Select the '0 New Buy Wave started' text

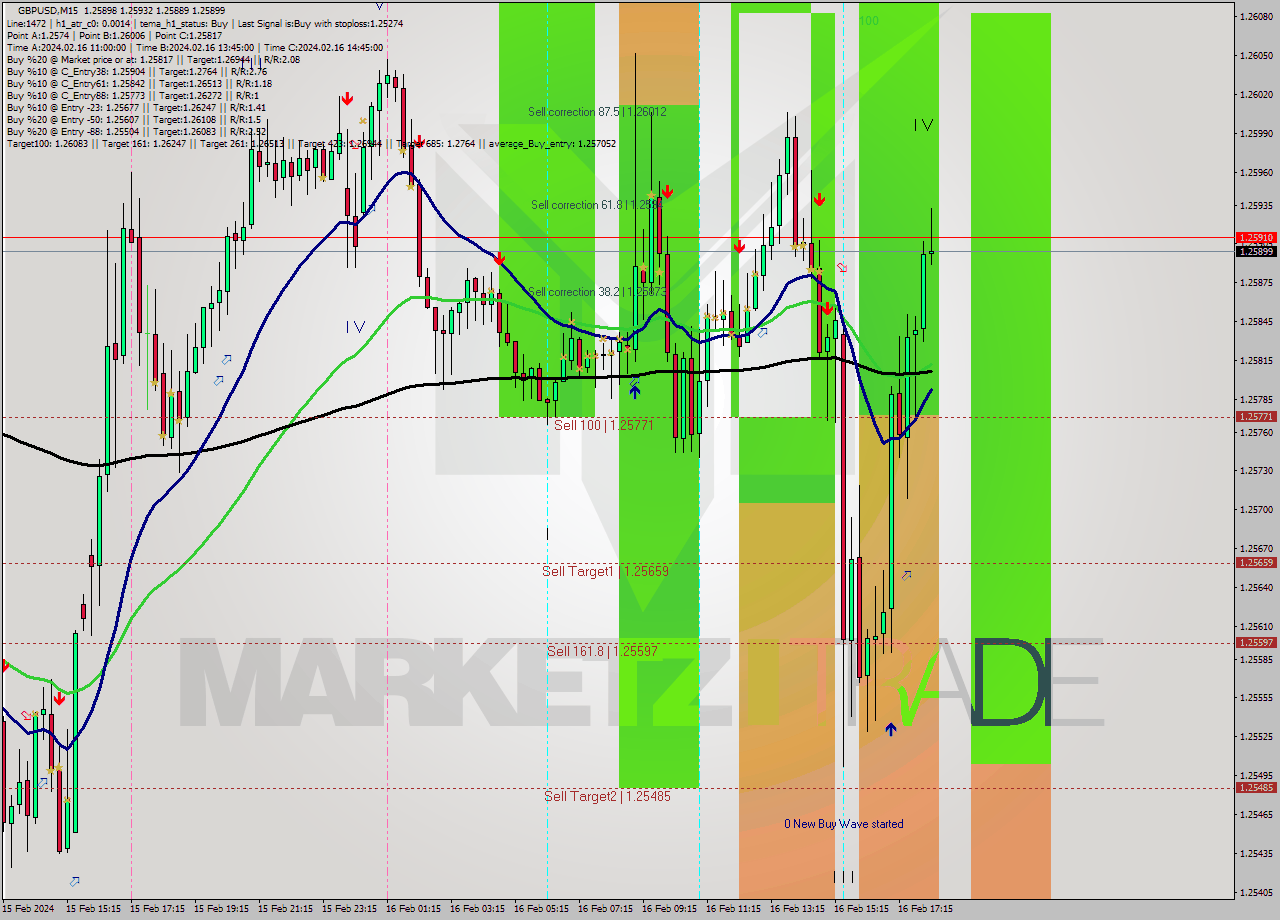(843, 824)
